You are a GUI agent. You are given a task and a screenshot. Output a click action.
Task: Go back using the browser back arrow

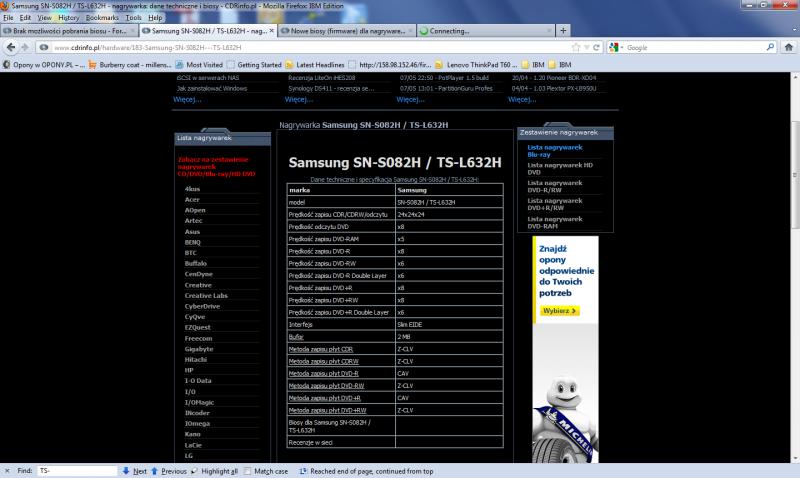point(11,47)
